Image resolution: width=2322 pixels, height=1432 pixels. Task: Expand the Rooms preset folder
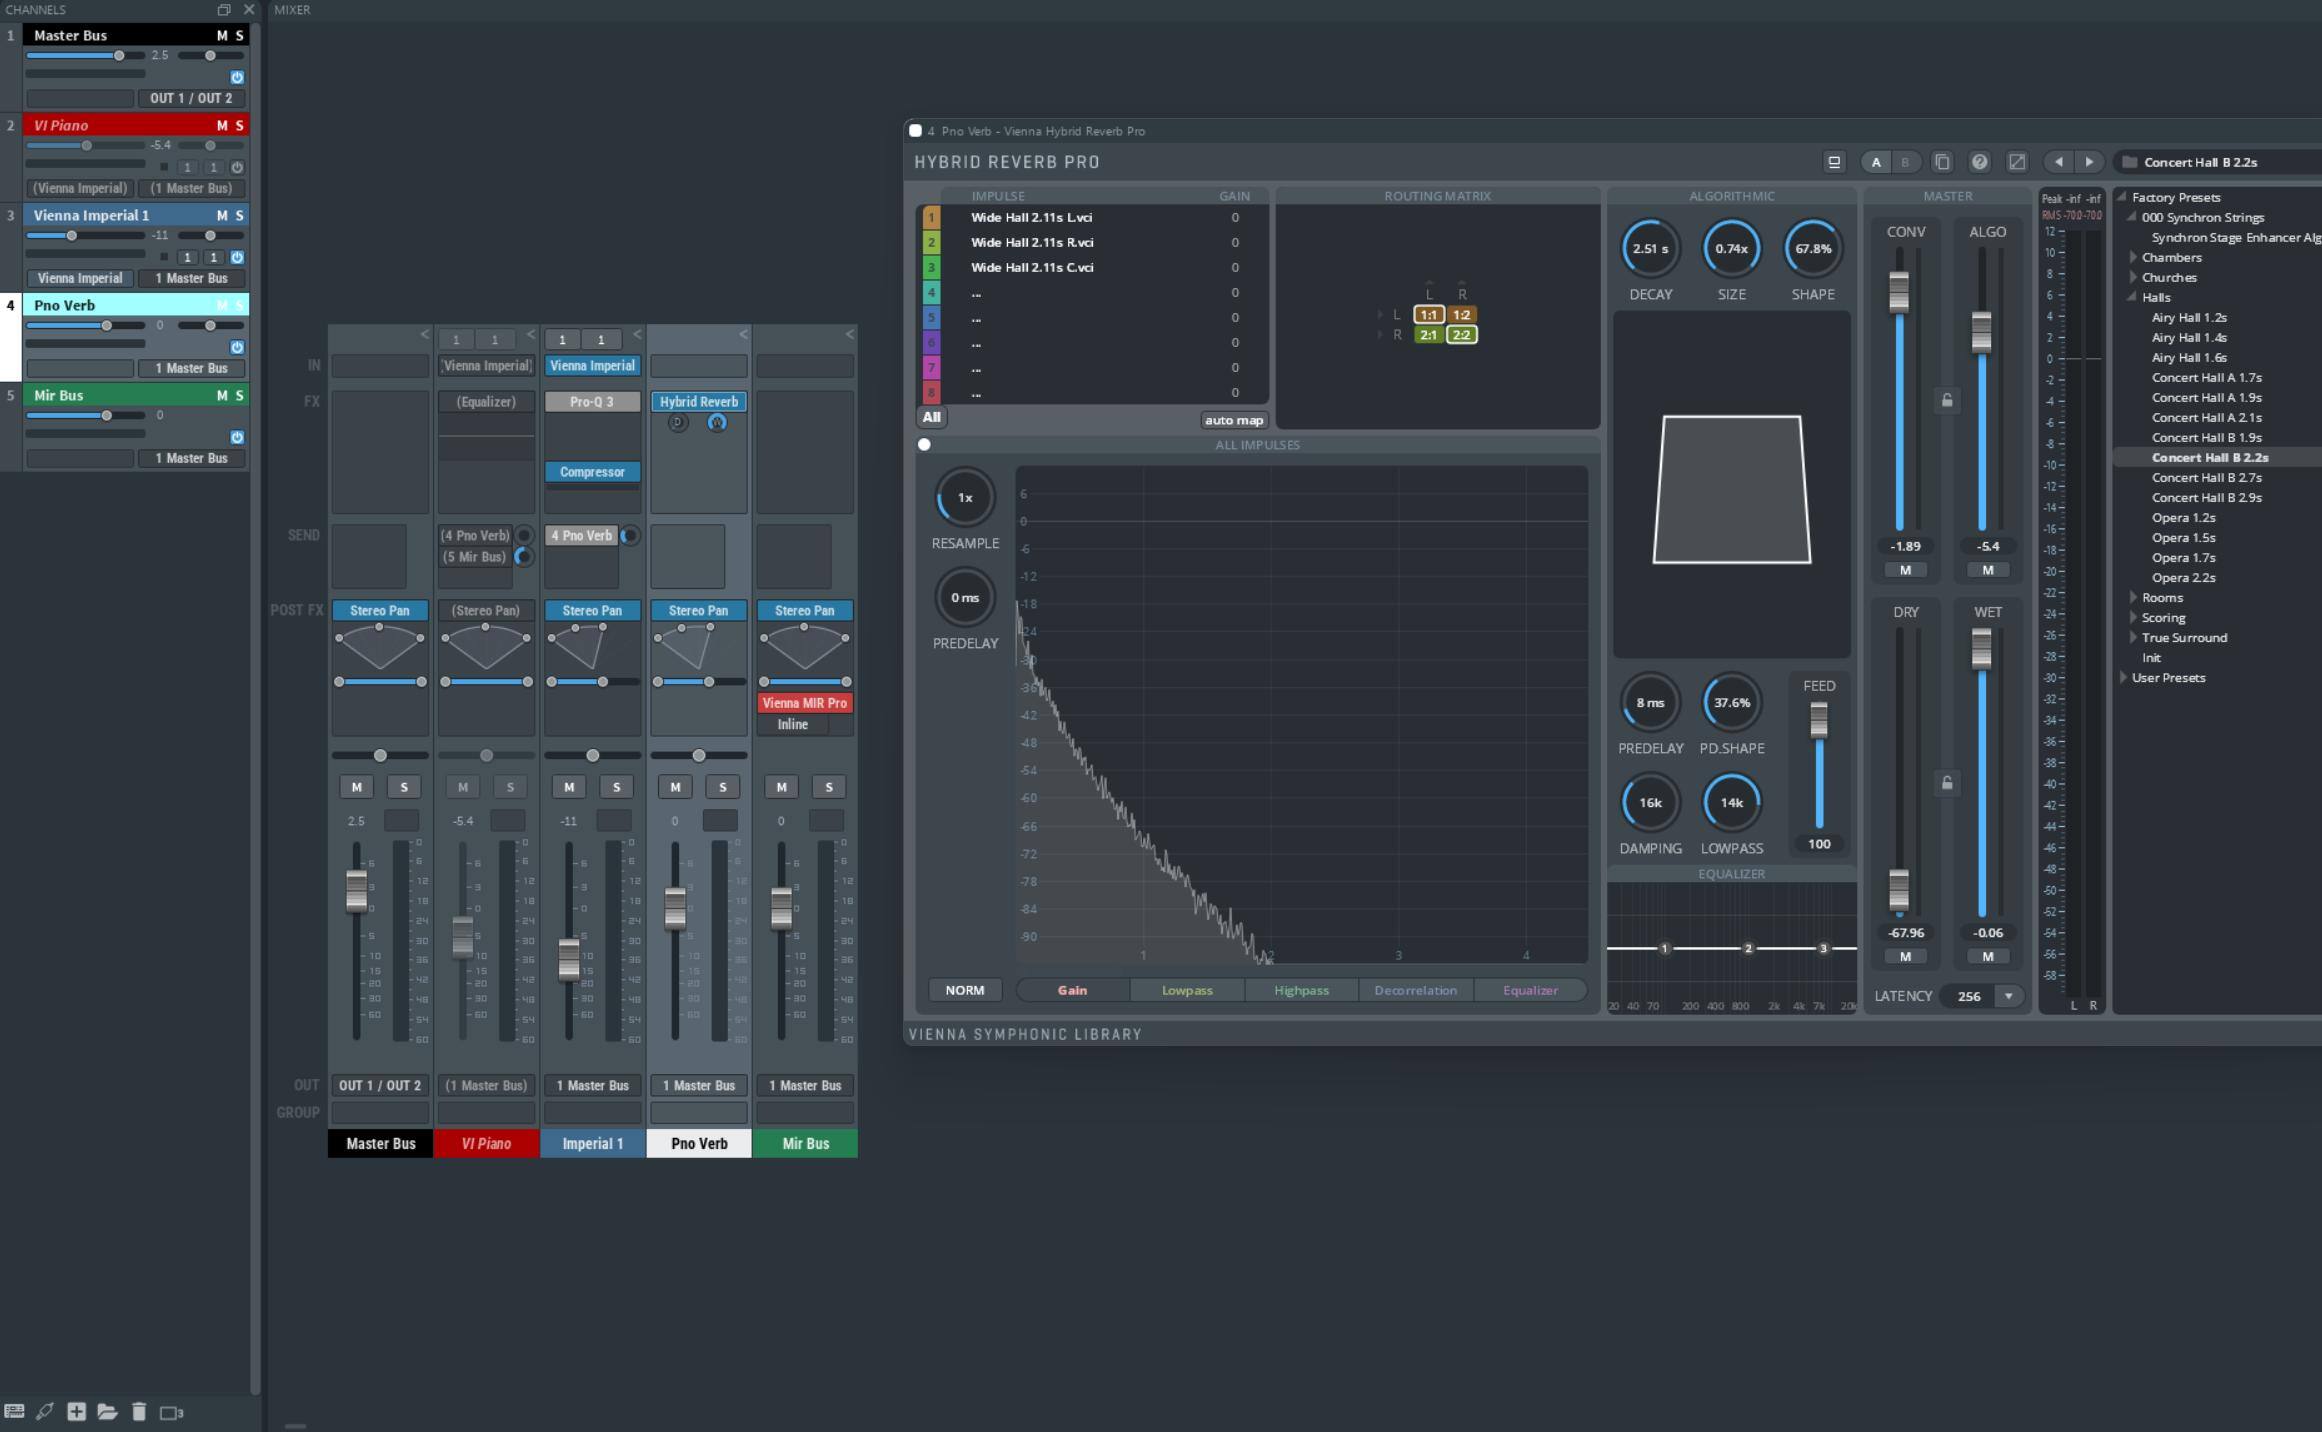click(2134, 598)
